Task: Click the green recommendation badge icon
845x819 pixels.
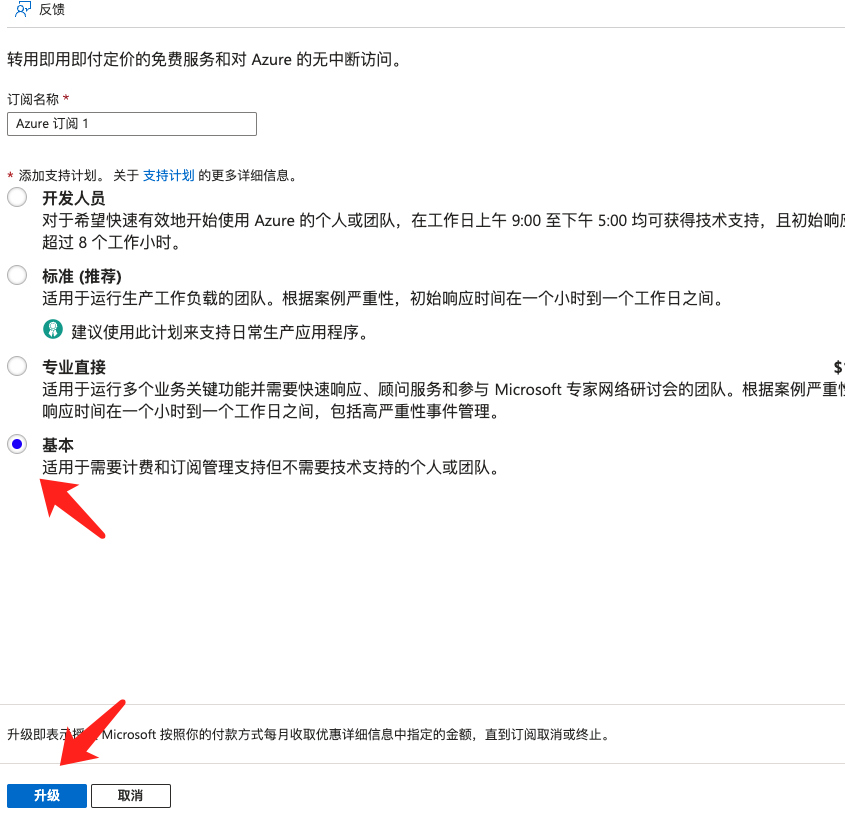Action: click(52, 330)
